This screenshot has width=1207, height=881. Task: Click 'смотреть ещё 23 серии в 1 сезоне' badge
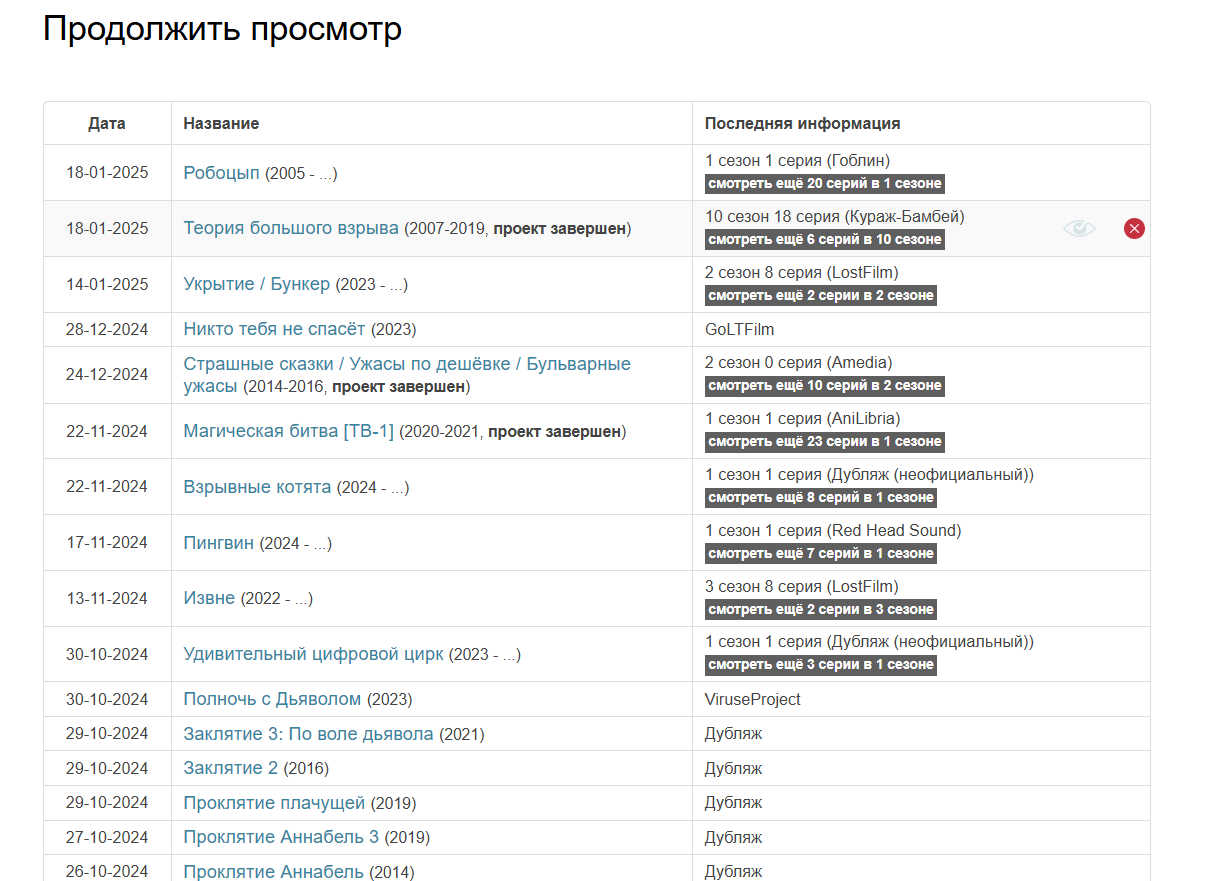[x=824, y=442]
